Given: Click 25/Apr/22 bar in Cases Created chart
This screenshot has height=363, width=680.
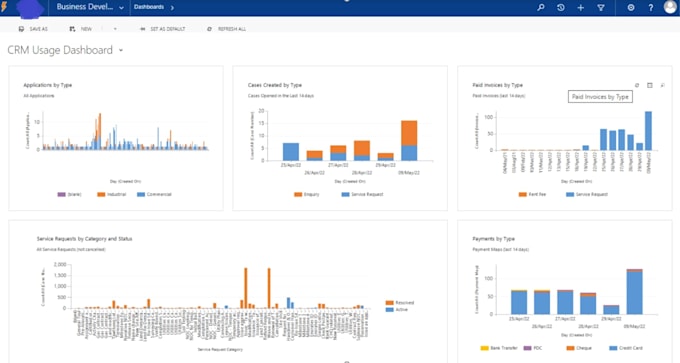Looking at the screenshot, I should [291, 152].
